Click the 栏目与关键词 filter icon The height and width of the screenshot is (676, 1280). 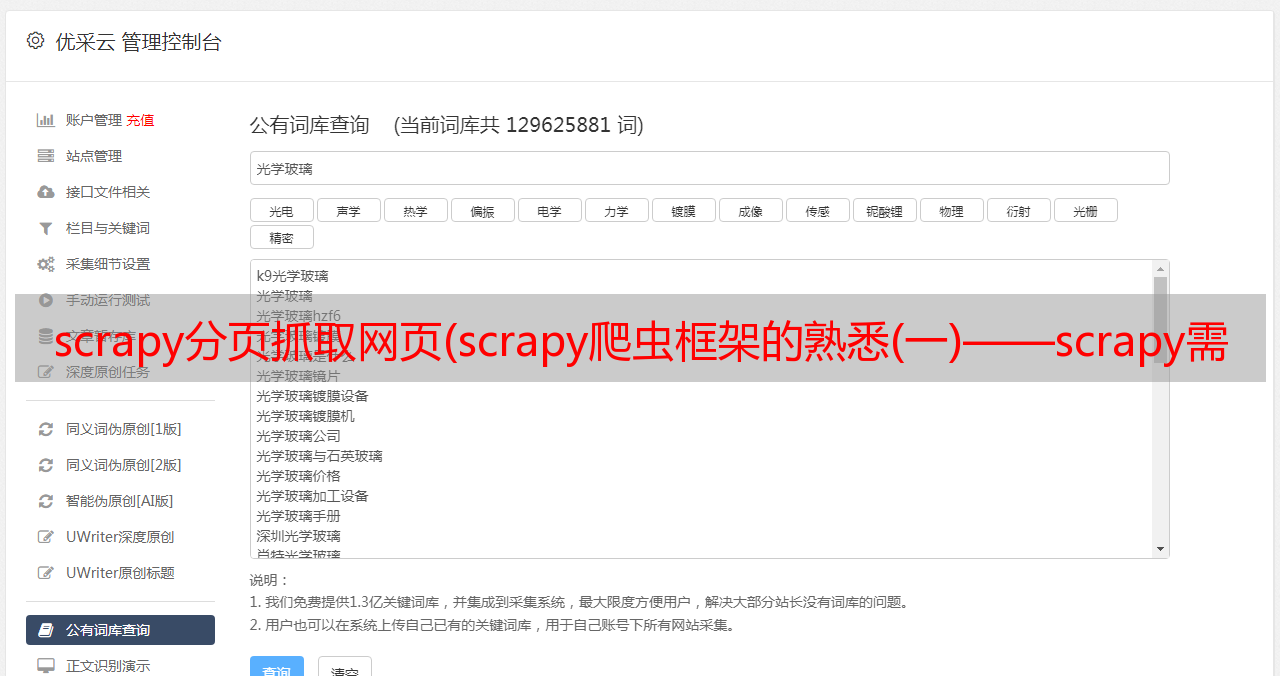[x=46, y=228]
